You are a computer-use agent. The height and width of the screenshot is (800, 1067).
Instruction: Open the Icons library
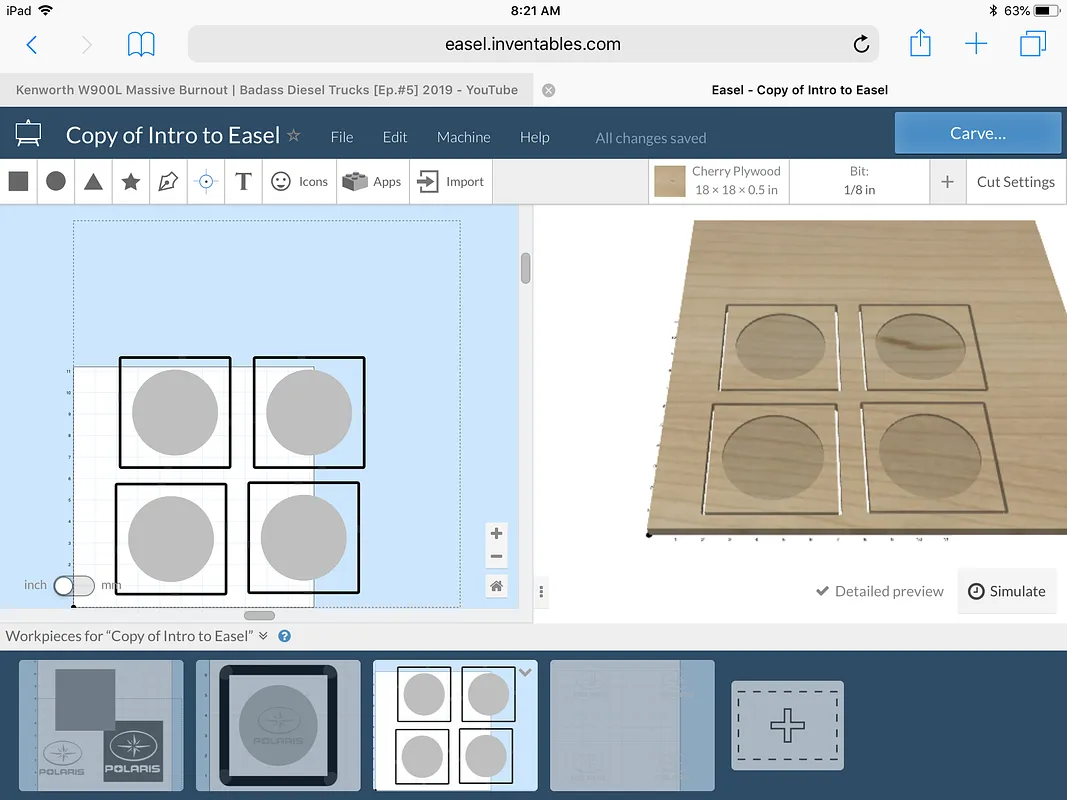(x=300, y=181)
